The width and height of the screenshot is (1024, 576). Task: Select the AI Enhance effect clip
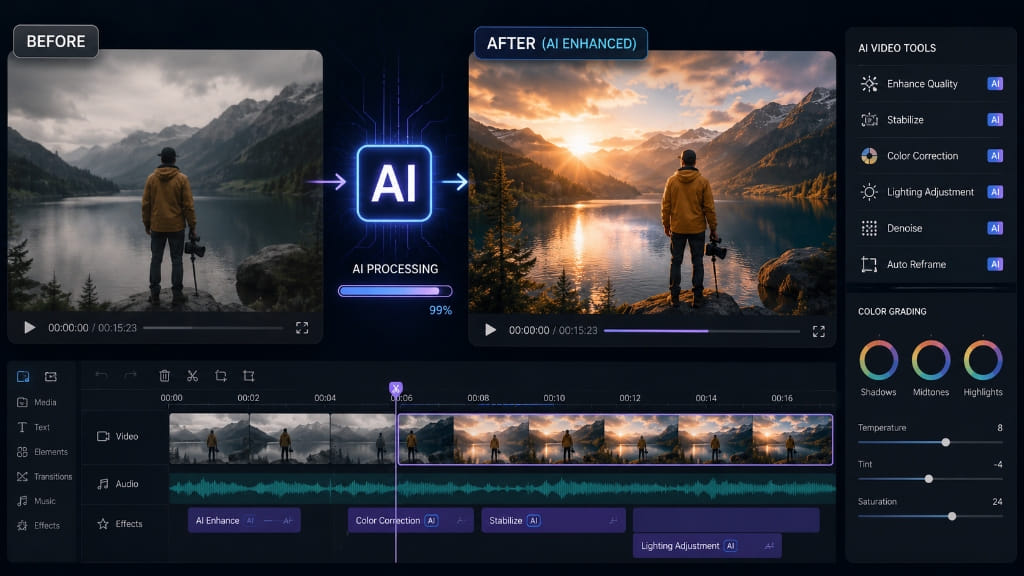coord(244,520)
